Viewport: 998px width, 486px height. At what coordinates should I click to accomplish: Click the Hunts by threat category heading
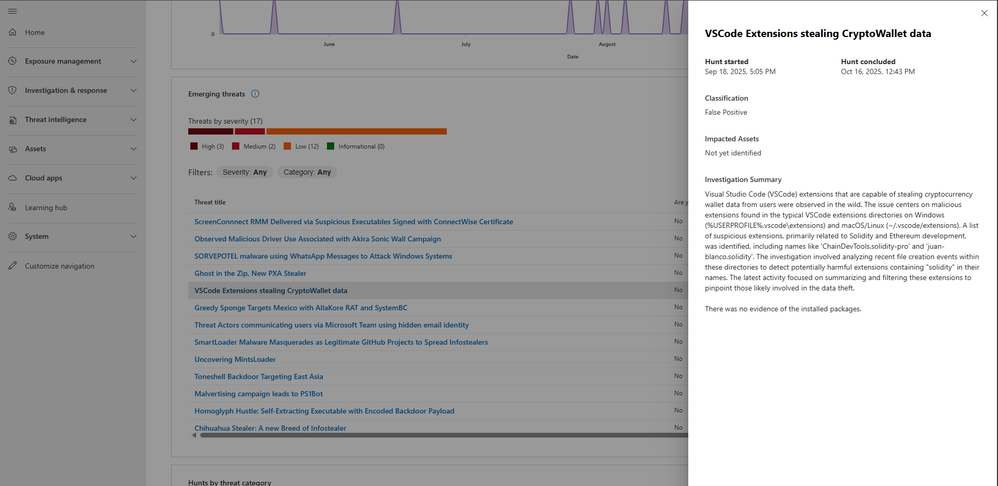(230, 482)
